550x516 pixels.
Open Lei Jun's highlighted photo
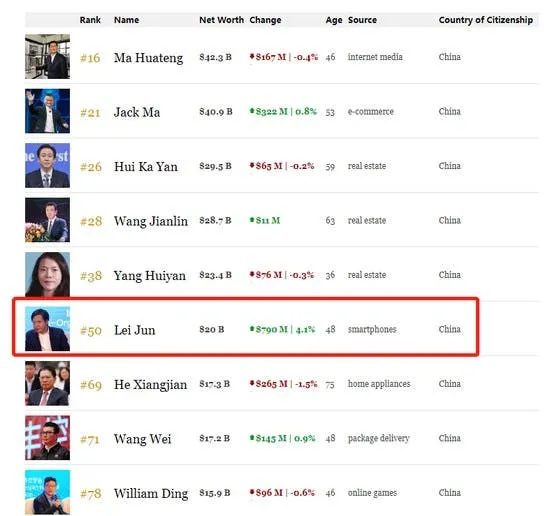tap(47, 329)
